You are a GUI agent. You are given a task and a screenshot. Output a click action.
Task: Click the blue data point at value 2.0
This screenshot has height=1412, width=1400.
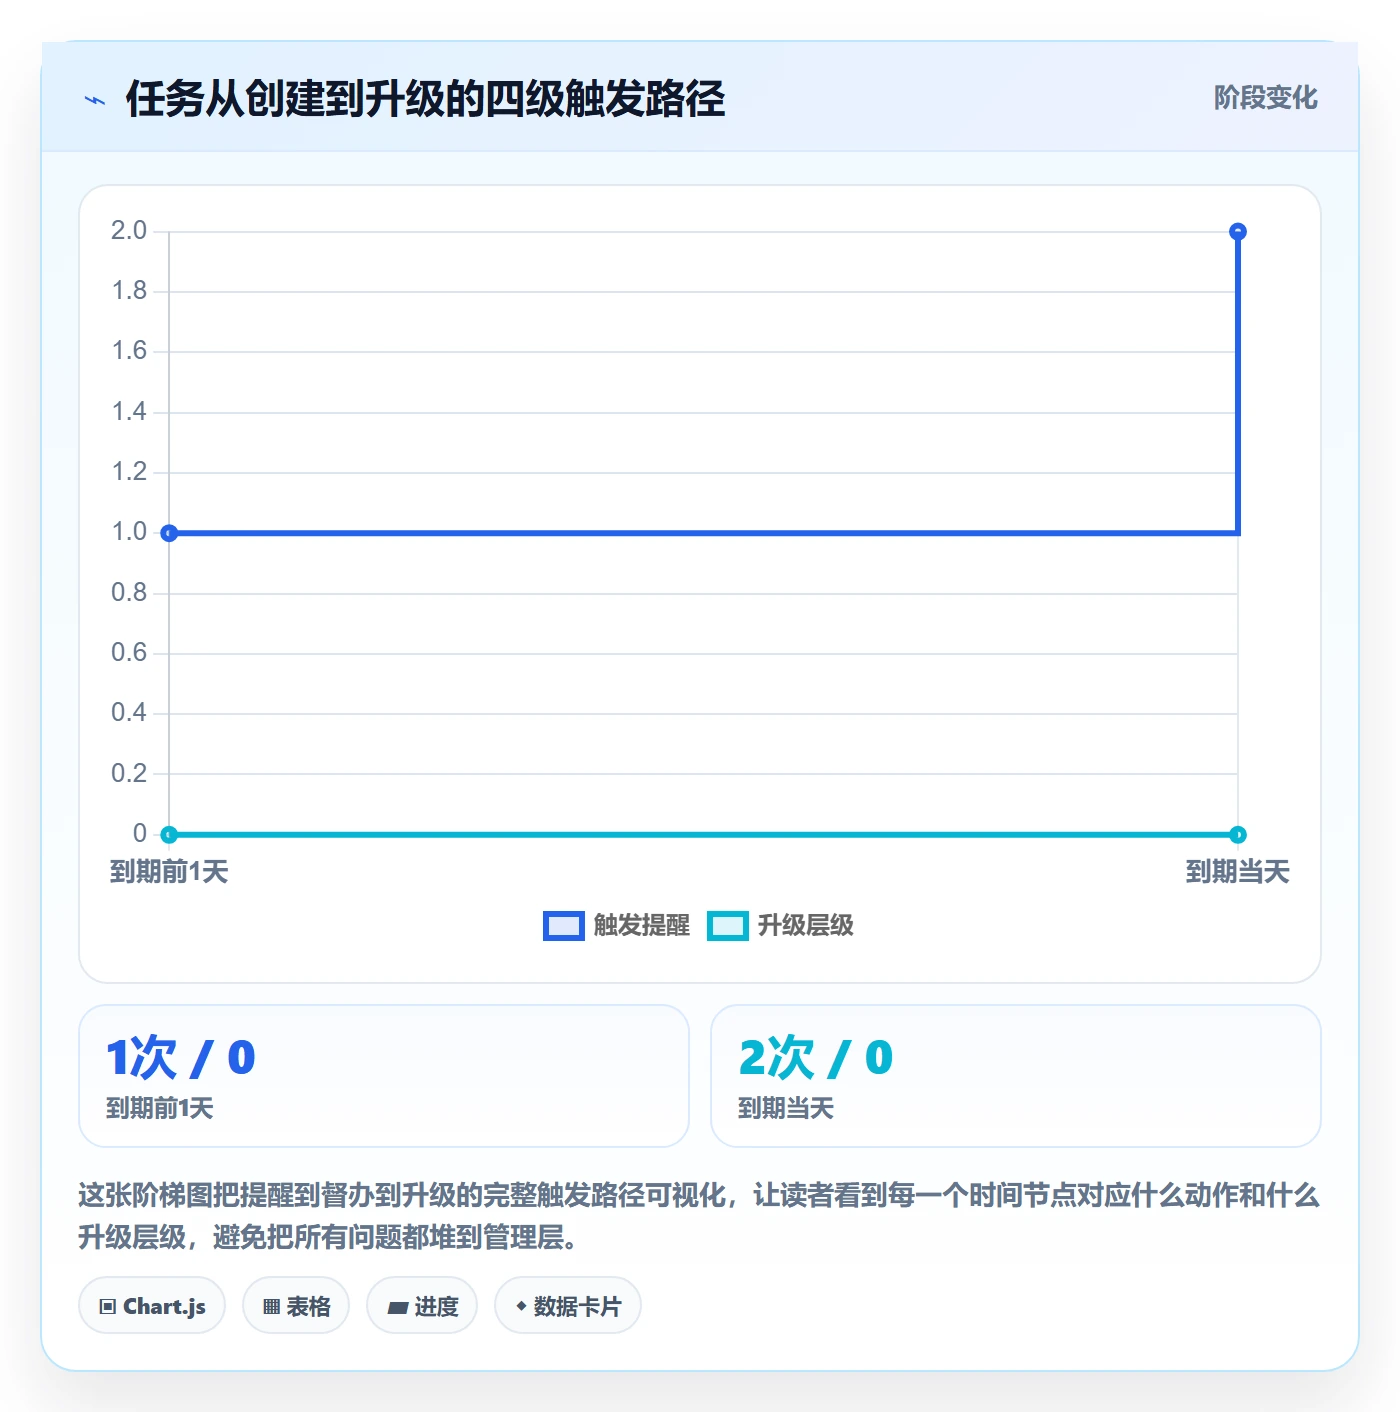pyautogui.click(x=1238, y=232)
